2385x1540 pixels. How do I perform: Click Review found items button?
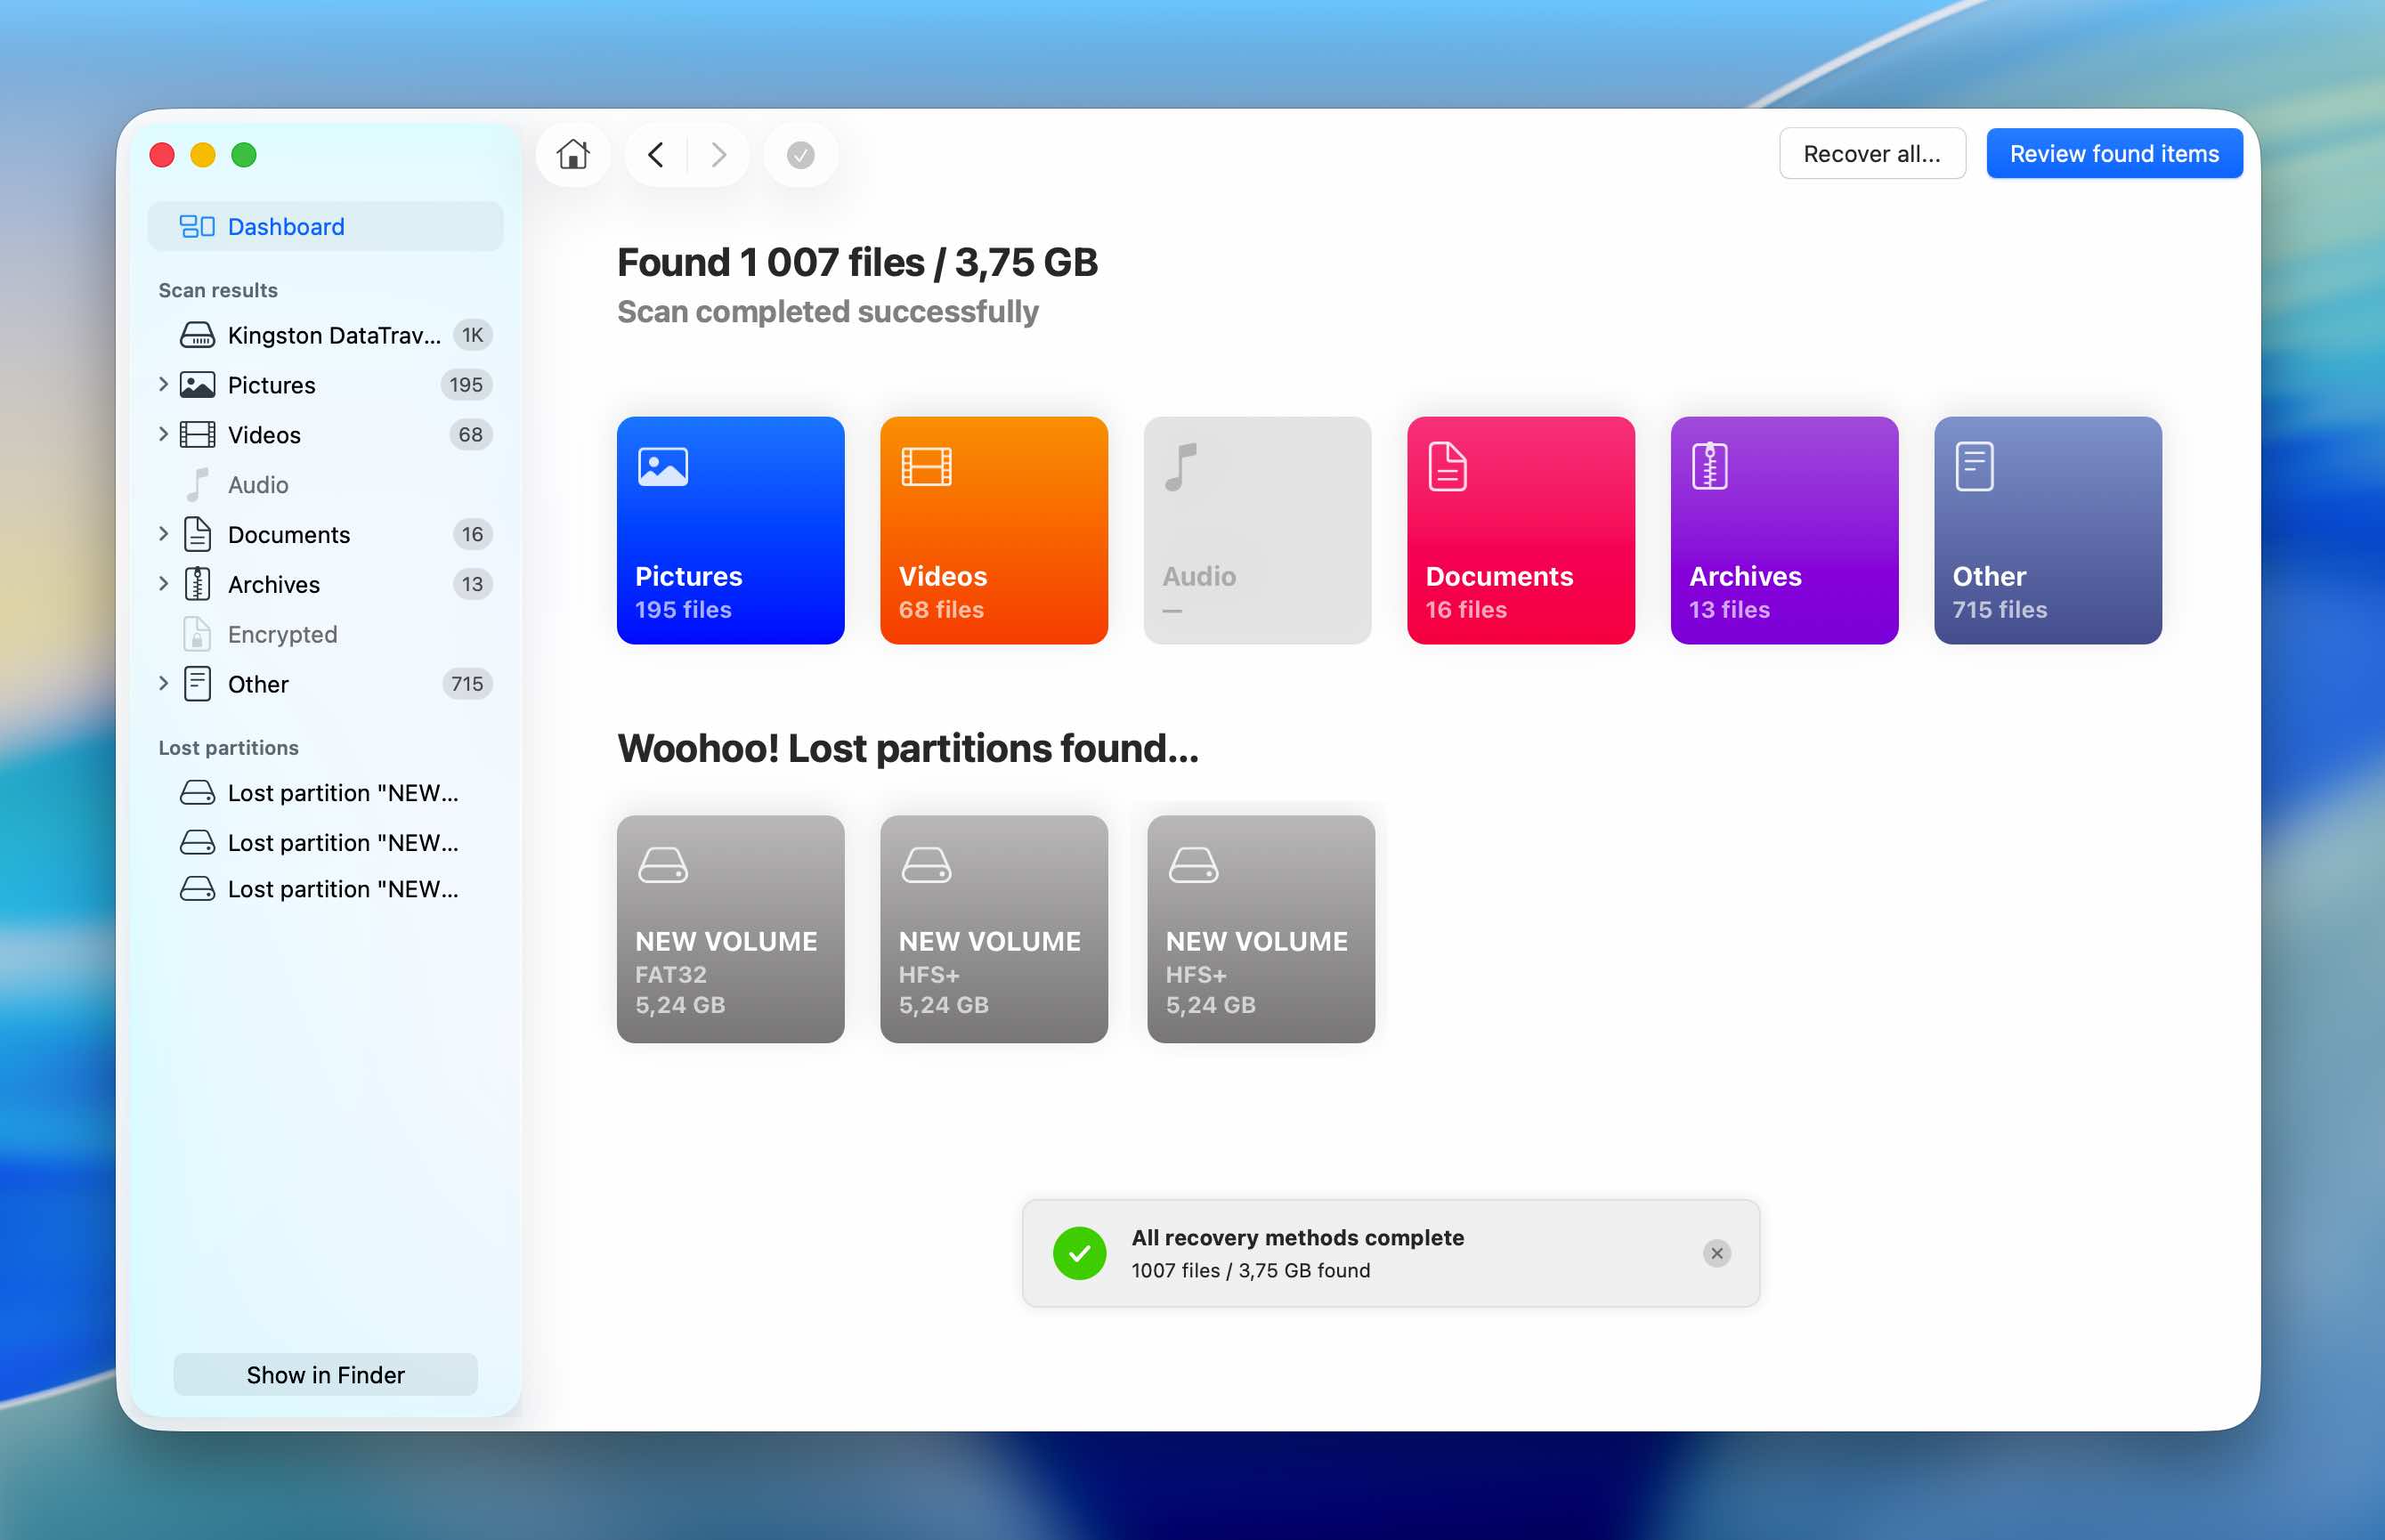2114,154
